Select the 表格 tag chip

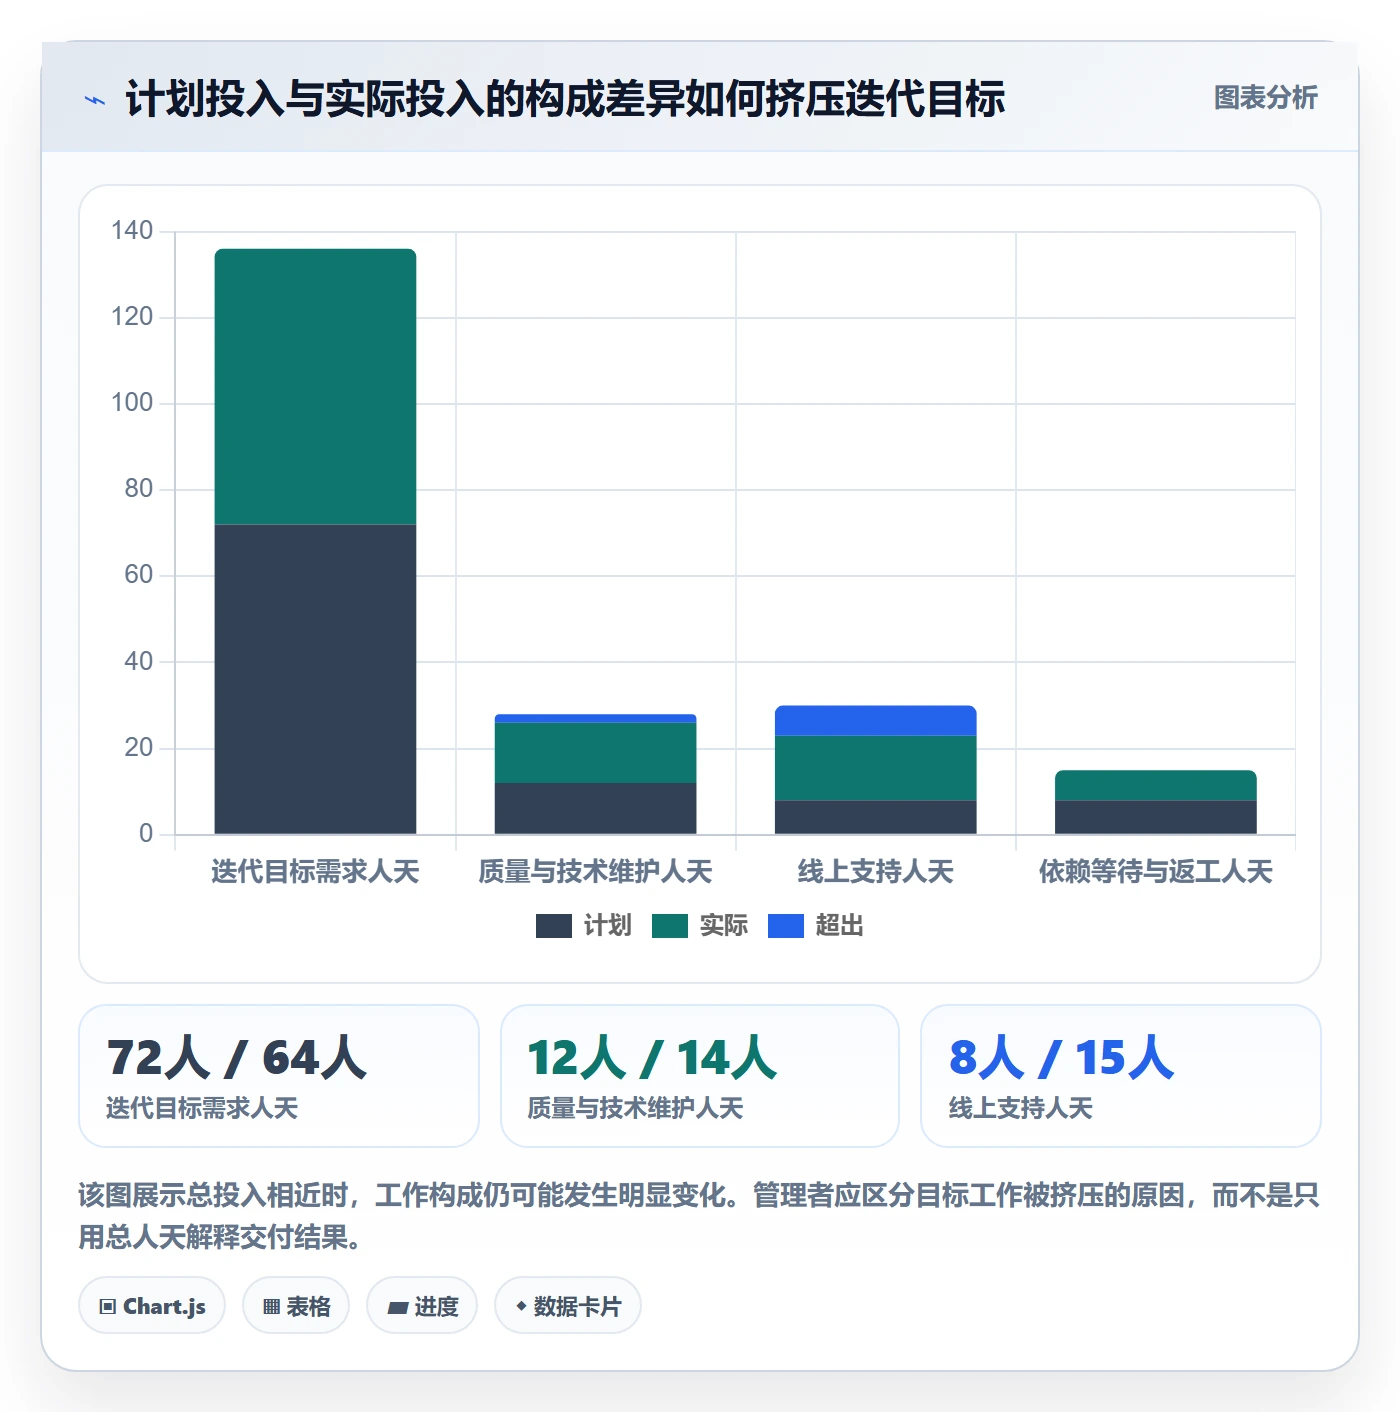(296, 1306)
